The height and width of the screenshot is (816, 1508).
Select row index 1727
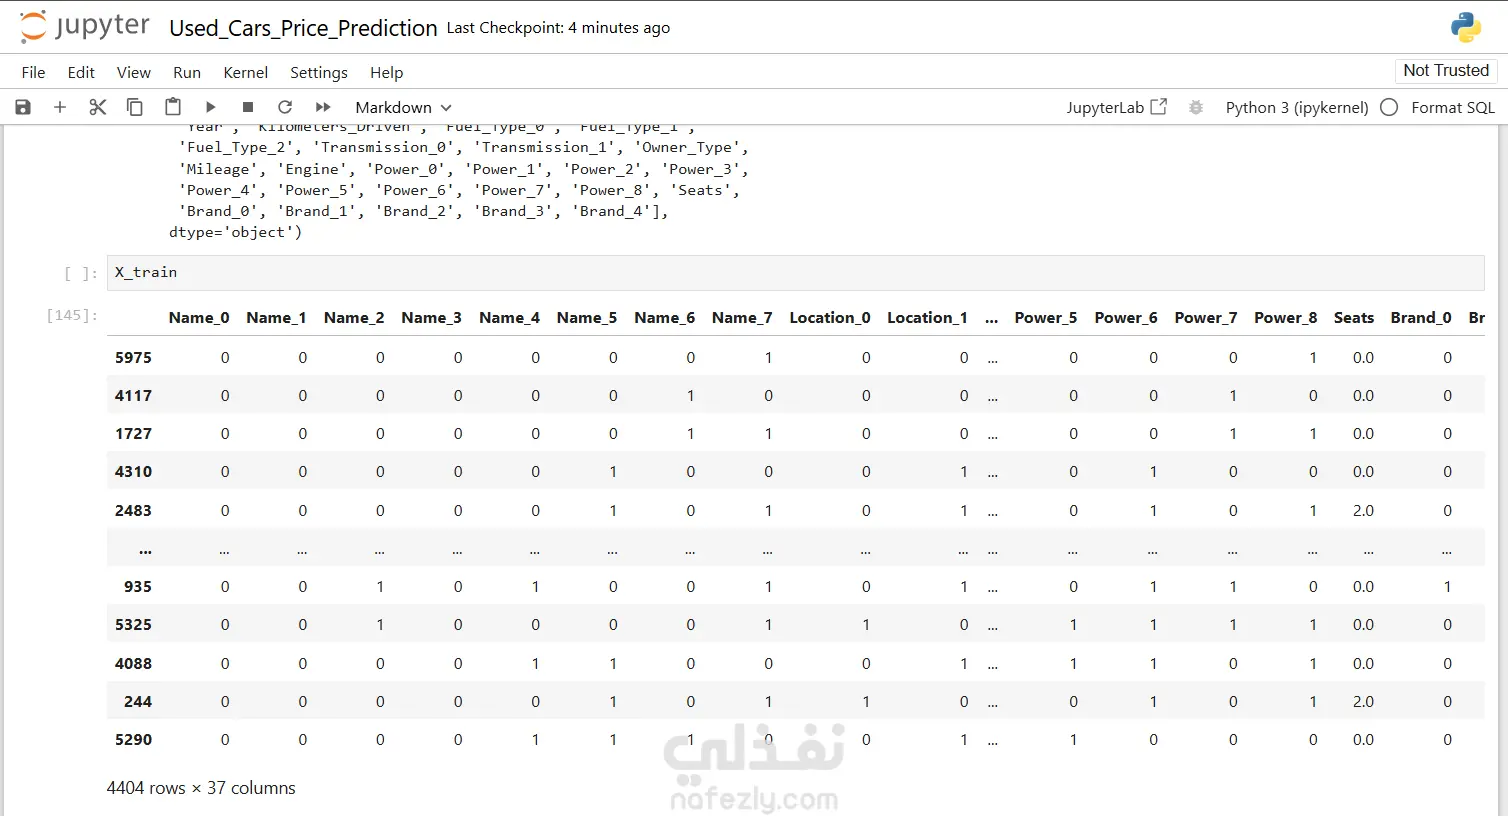[x=133, y=433]
